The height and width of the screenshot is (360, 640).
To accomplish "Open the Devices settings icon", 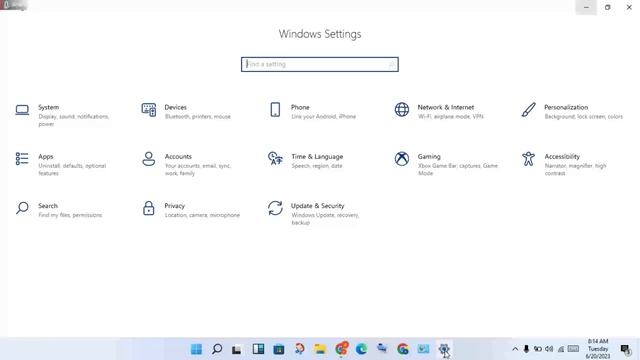I will click(149, 110).
